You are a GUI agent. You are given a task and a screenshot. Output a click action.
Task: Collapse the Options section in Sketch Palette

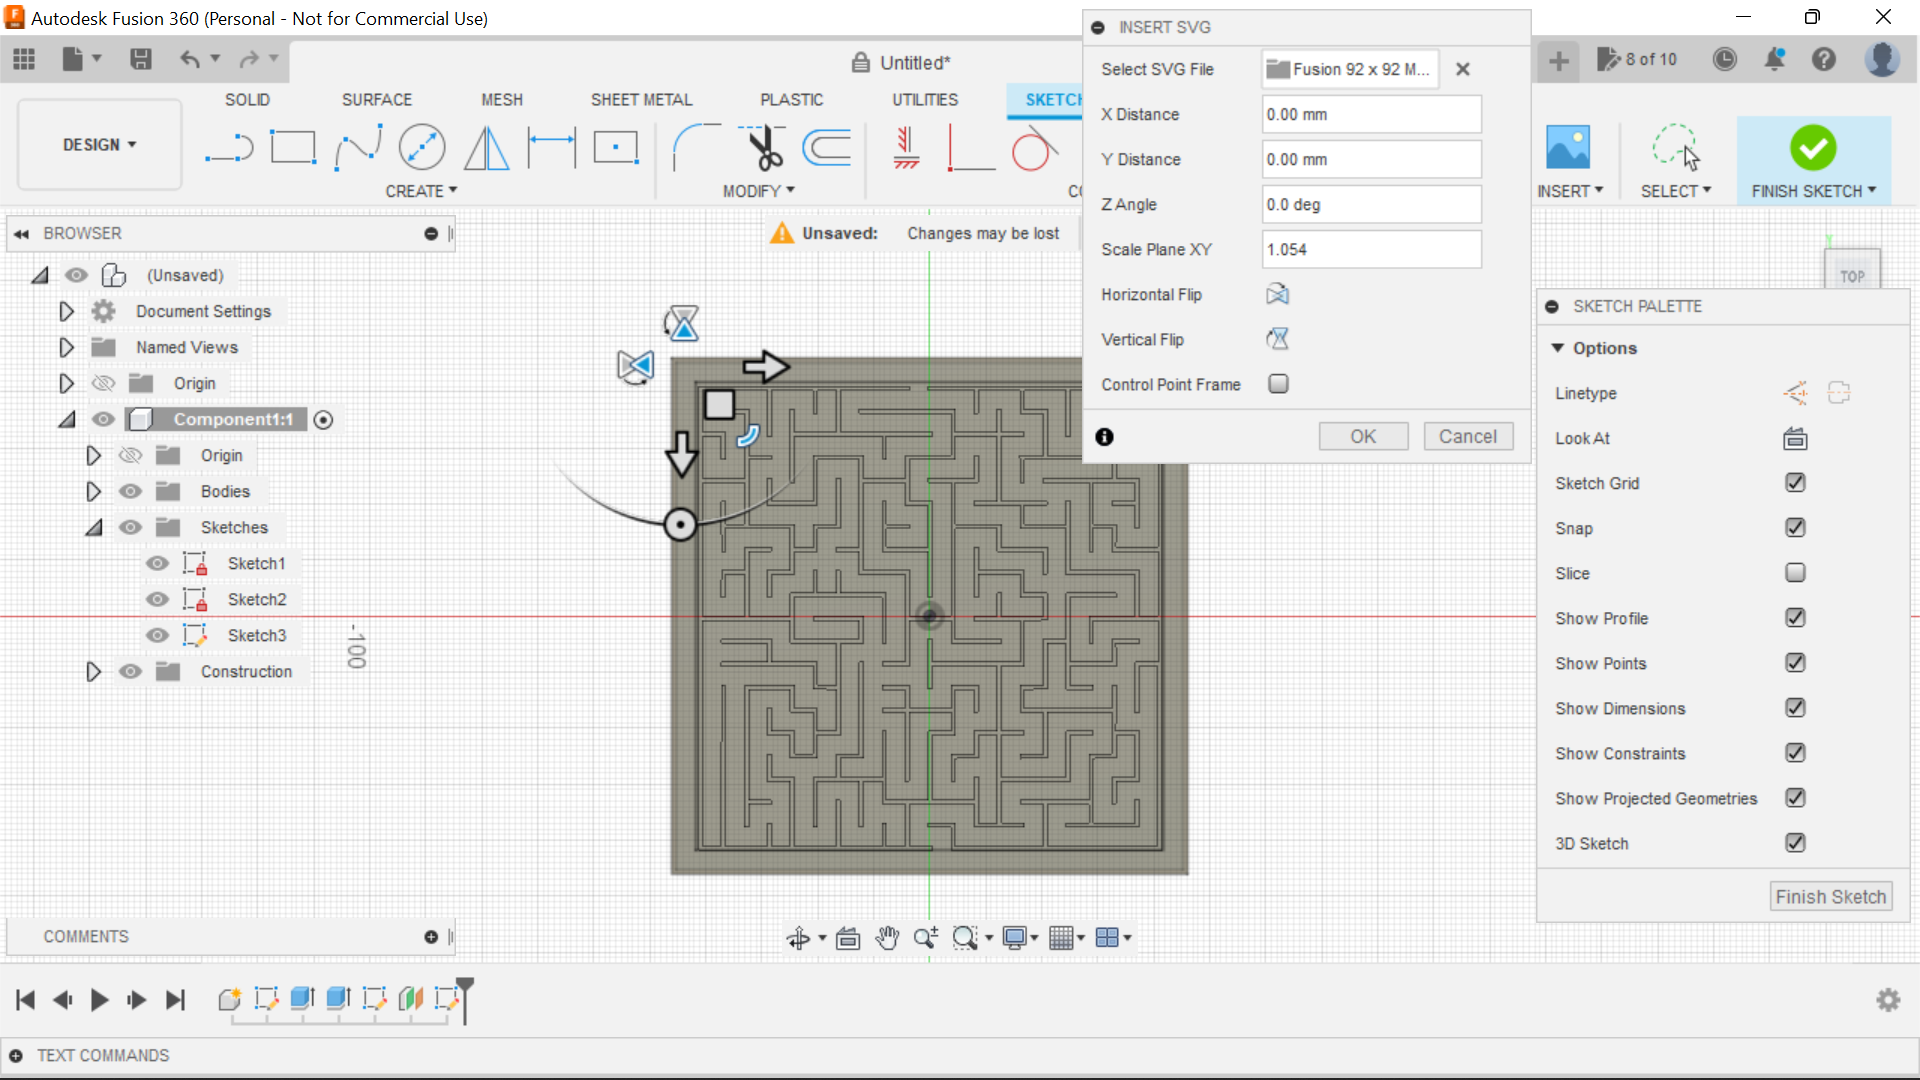1560,348
